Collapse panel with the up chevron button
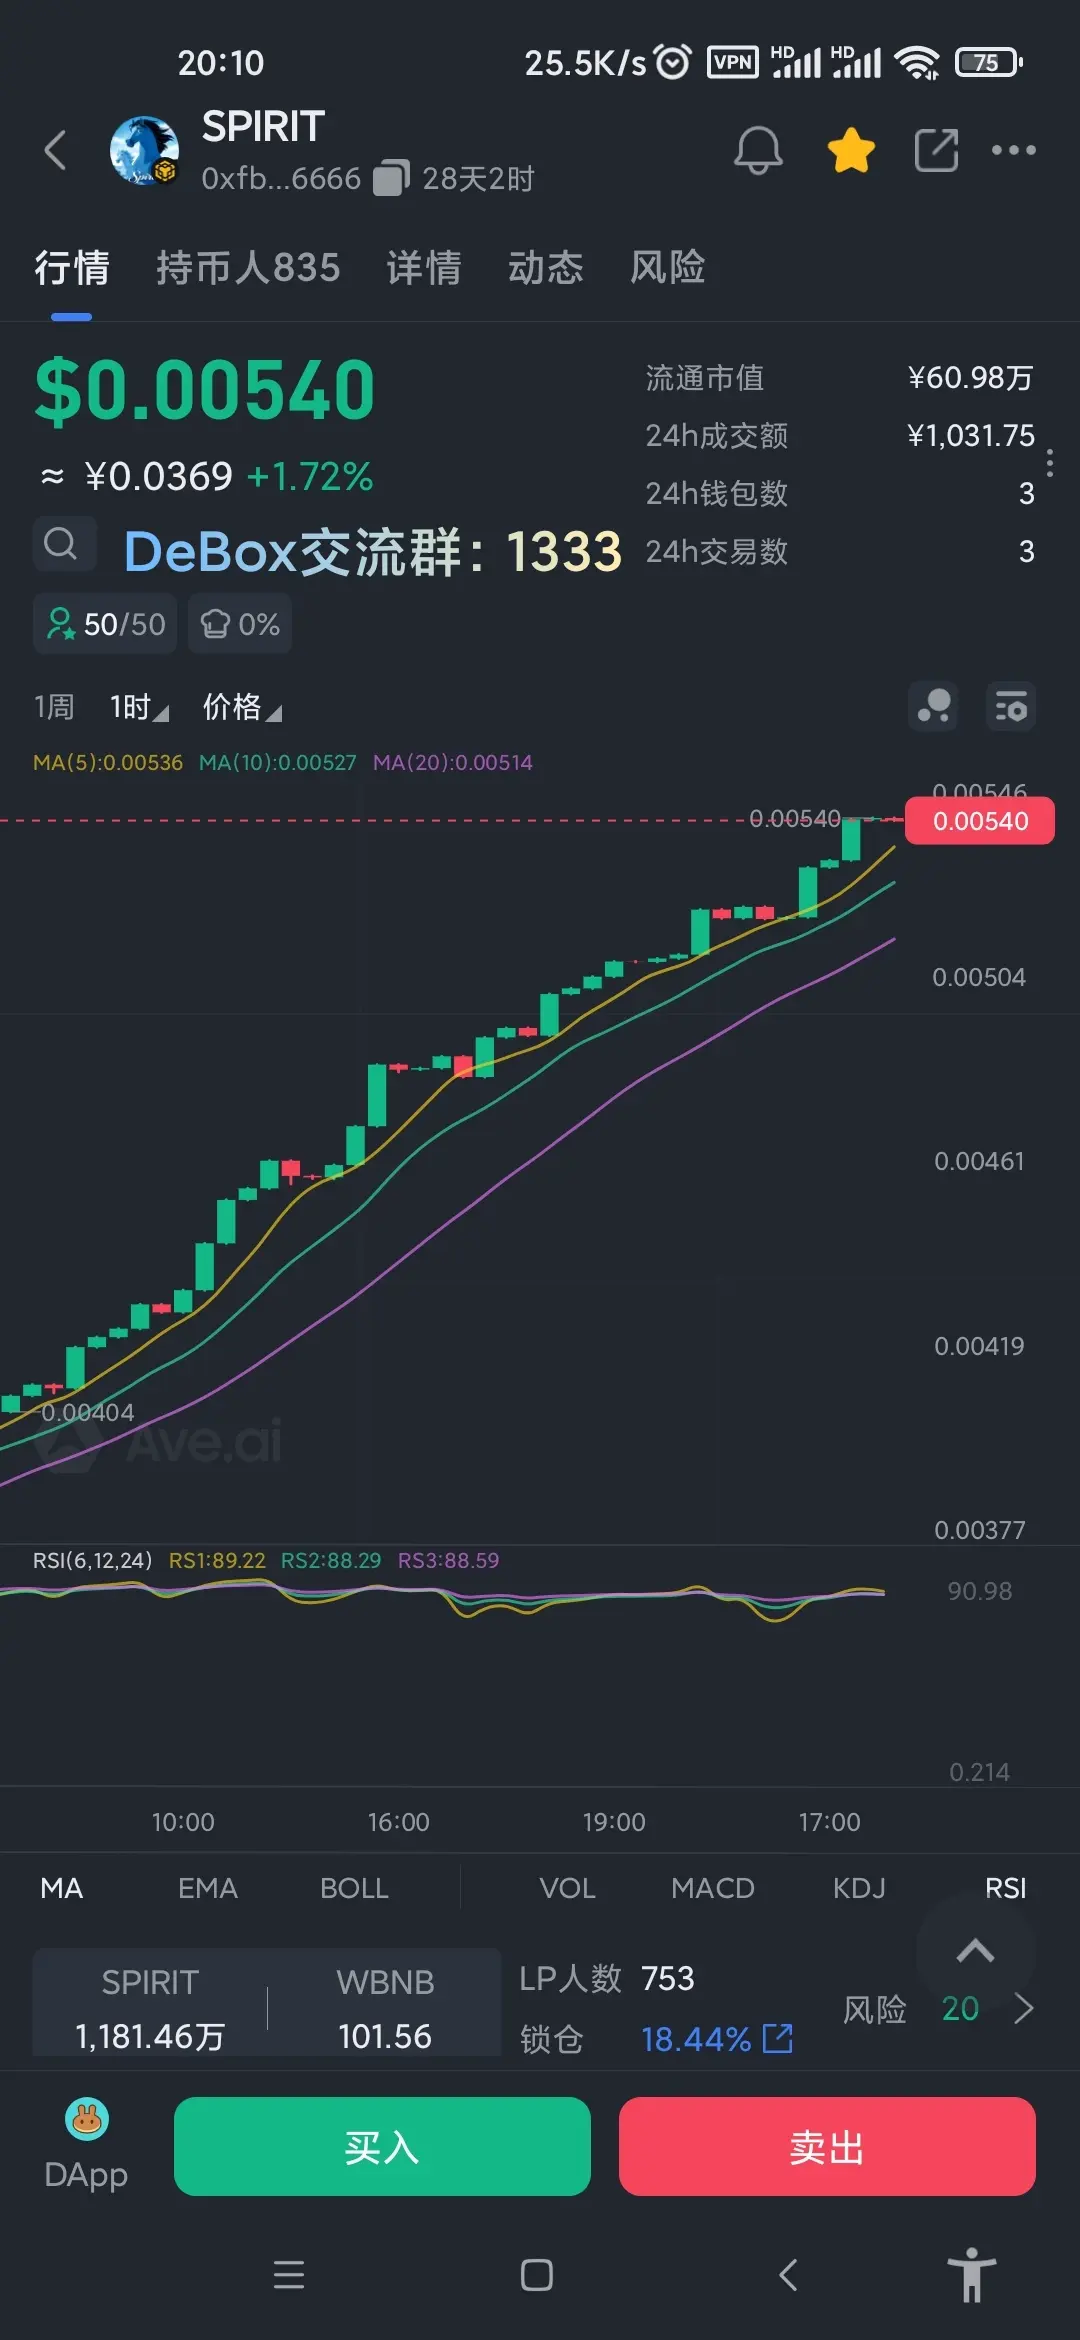Image resolution: width=1080 pixels, height=2340 pixels. (975, 1950)
